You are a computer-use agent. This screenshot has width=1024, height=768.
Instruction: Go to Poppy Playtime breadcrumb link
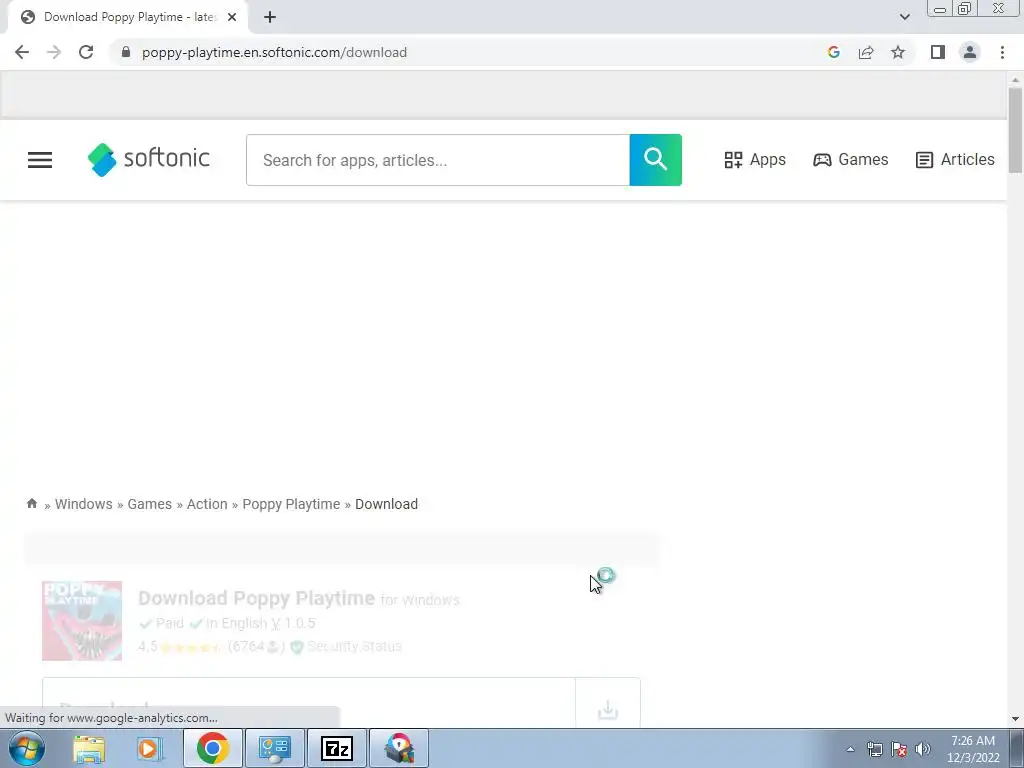pyautogui.click(x=291, y=504)
